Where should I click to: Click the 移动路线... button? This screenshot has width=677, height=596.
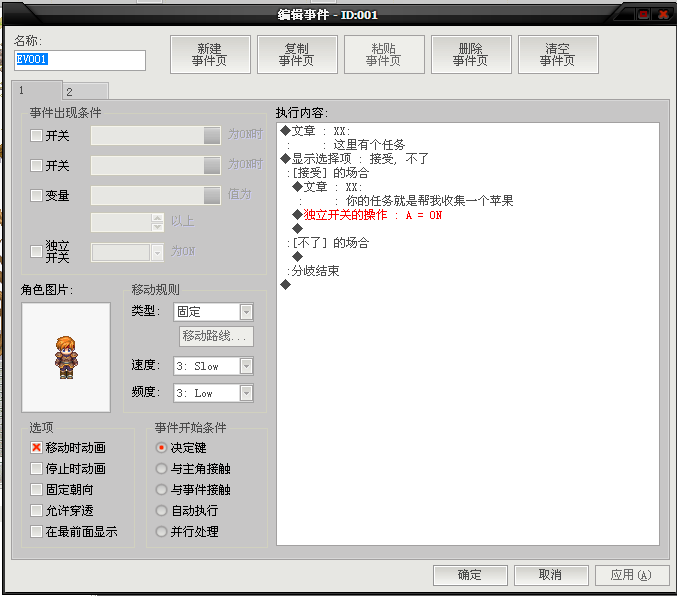216,336
